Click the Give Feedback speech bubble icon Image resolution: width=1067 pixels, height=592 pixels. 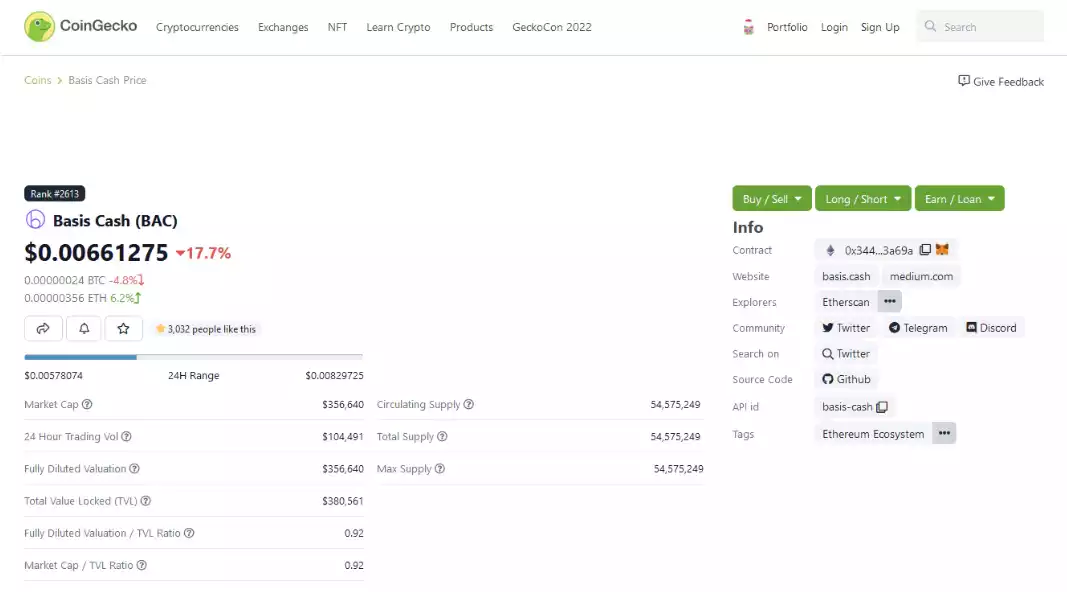pyautogui.click(x=964, y=81)
